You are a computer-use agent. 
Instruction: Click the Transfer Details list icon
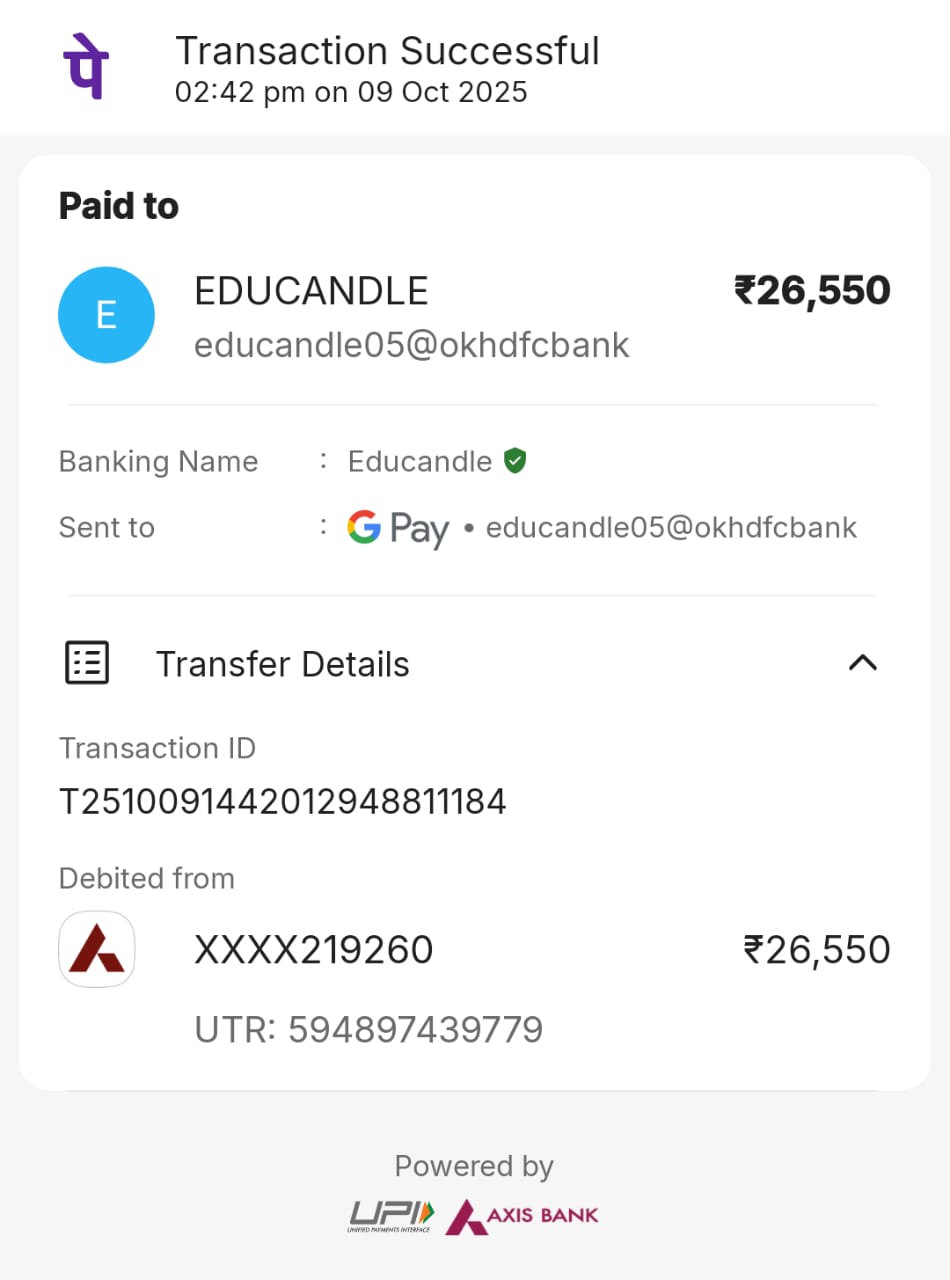point(87,663)
